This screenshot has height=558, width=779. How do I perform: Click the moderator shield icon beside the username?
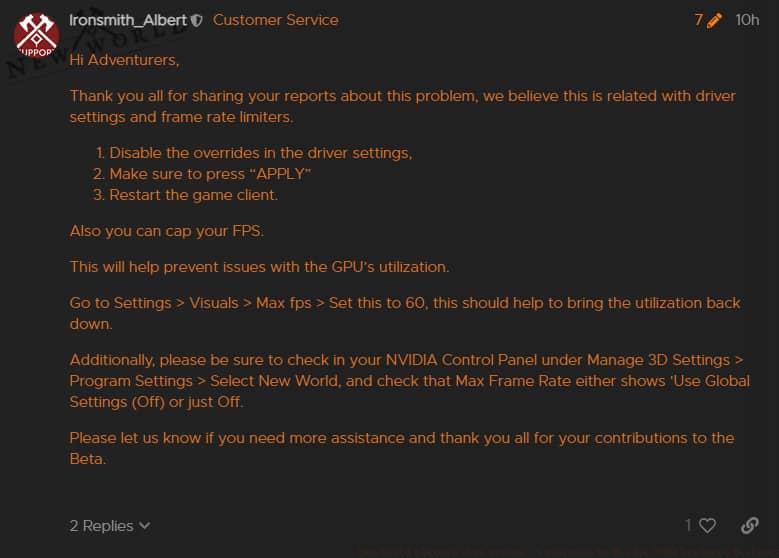click(x=197, y=20)
